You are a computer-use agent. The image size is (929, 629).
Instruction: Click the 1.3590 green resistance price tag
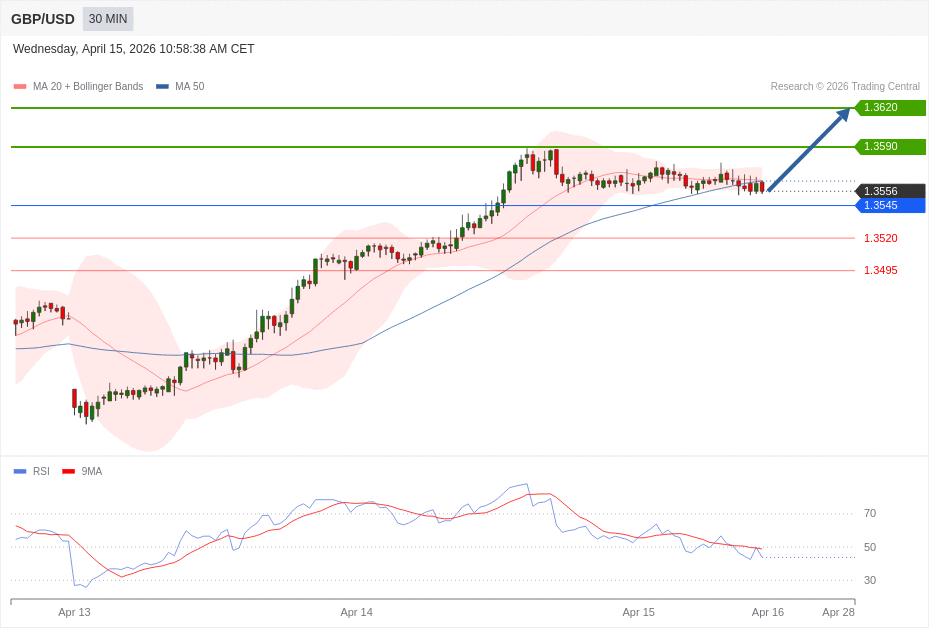(x=889, y=147)
